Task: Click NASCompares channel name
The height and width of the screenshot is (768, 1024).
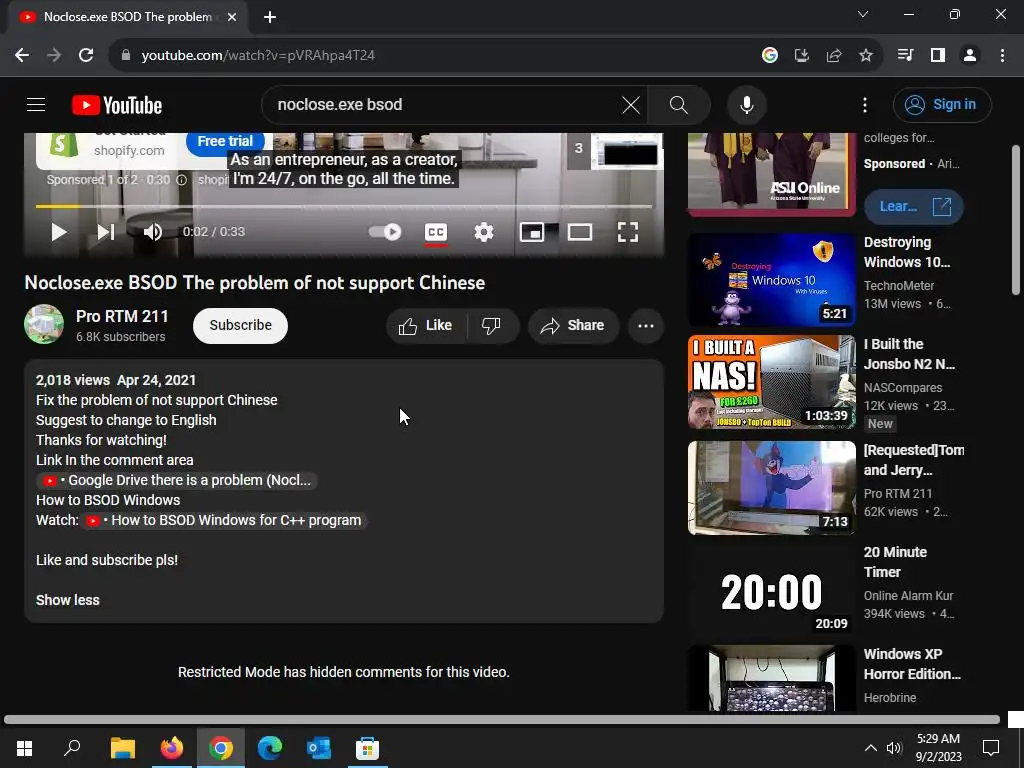Action: point(903,387)
